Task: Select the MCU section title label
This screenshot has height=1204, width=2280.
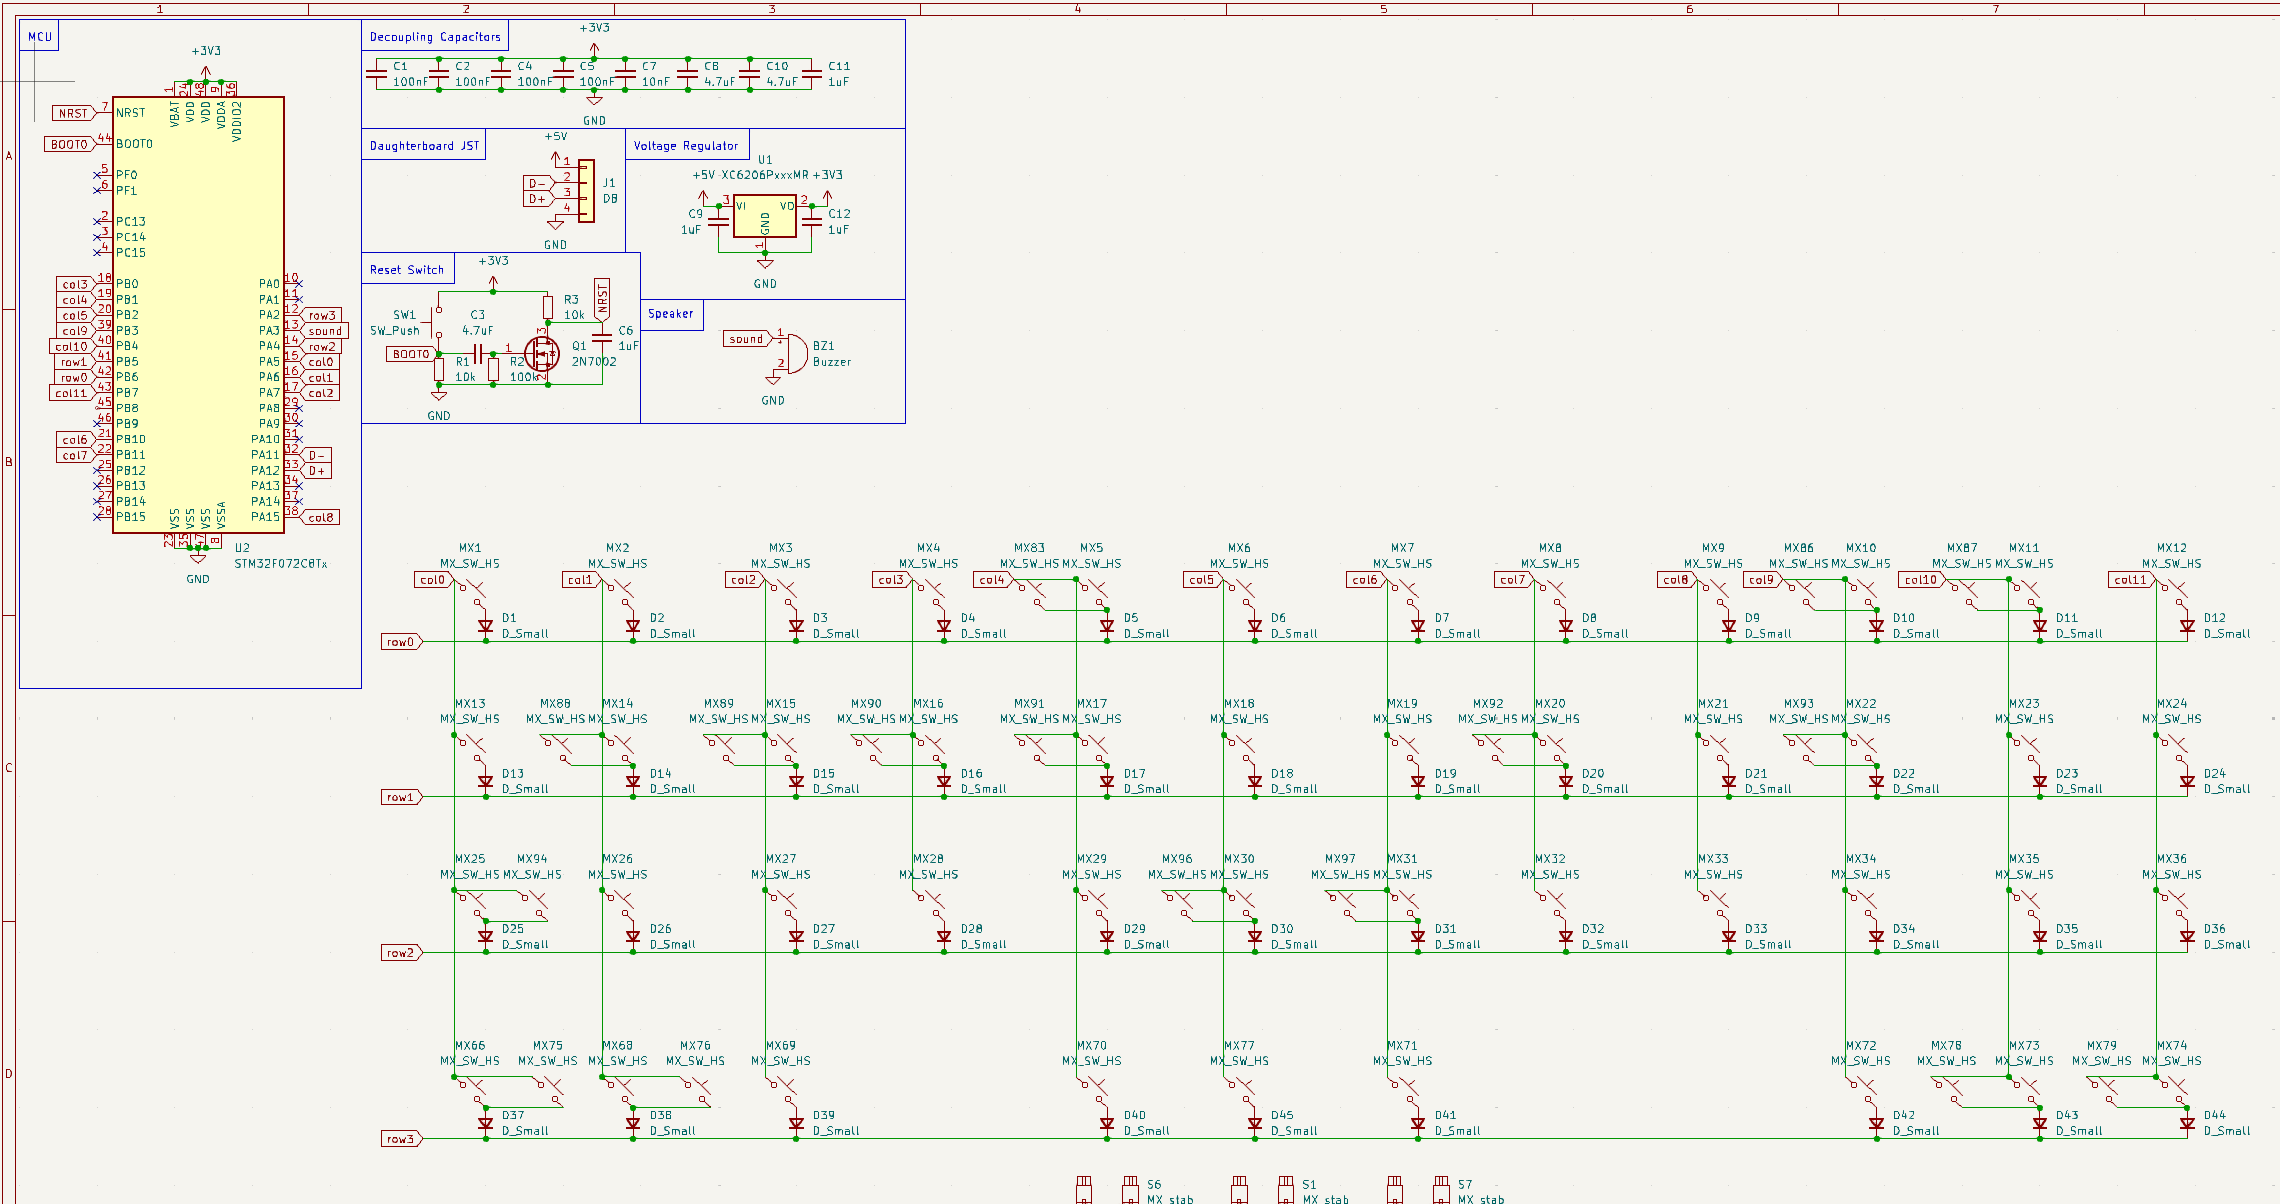Action: (x=40, y=37)
